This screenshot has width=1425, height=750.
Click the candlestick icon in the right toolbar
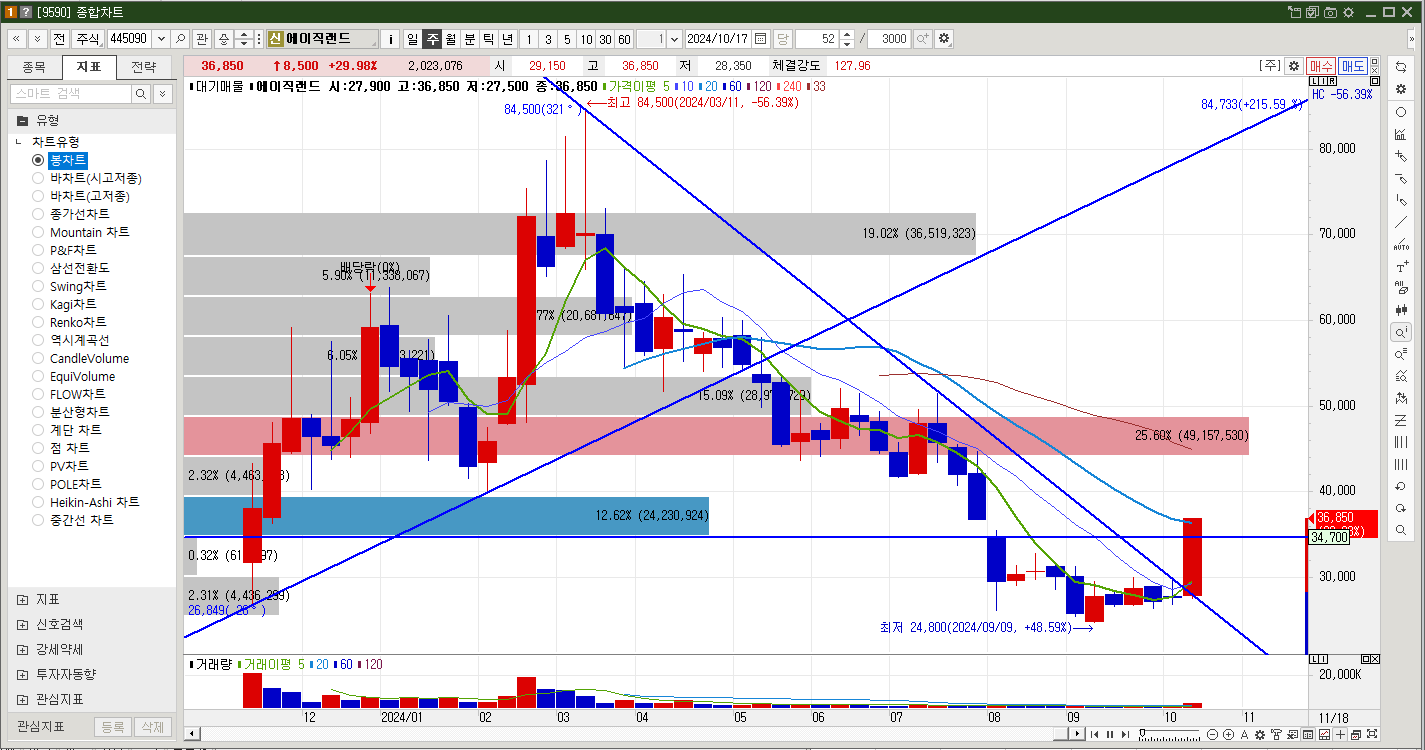pyautogui.click(x=1400, y=310)
